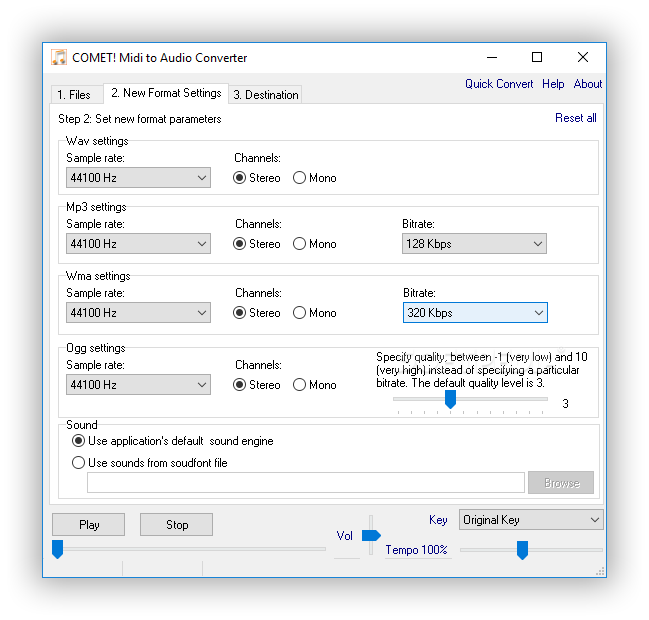Screen dimensions: 649x620
Task: Select Stereo for Ogg channels
Action: 240,385
